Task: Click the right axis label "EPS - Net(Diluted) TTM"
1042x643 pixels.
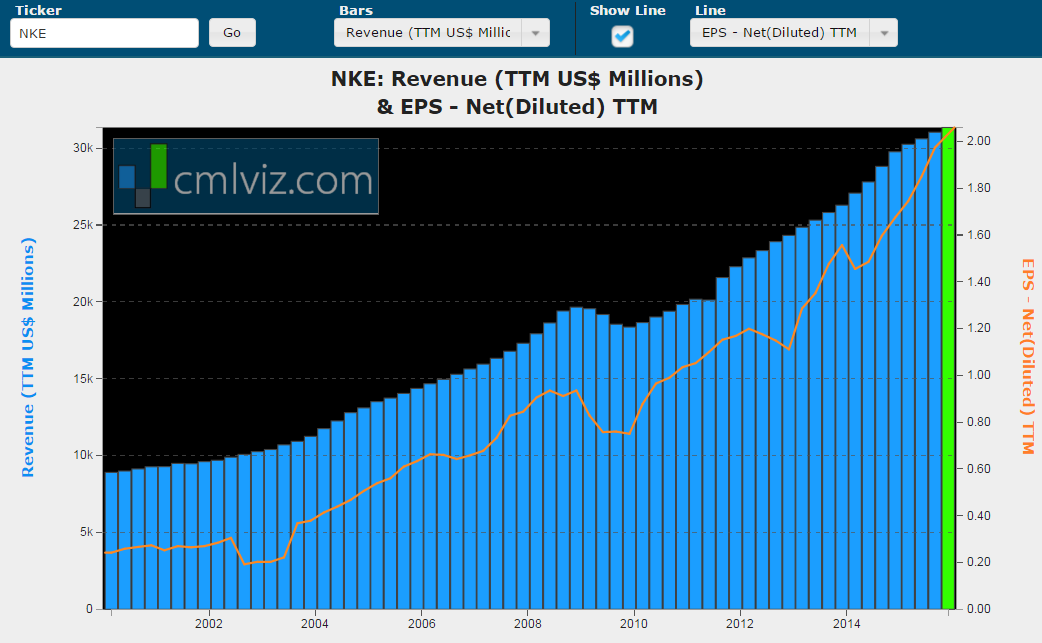Action: 1027,357
